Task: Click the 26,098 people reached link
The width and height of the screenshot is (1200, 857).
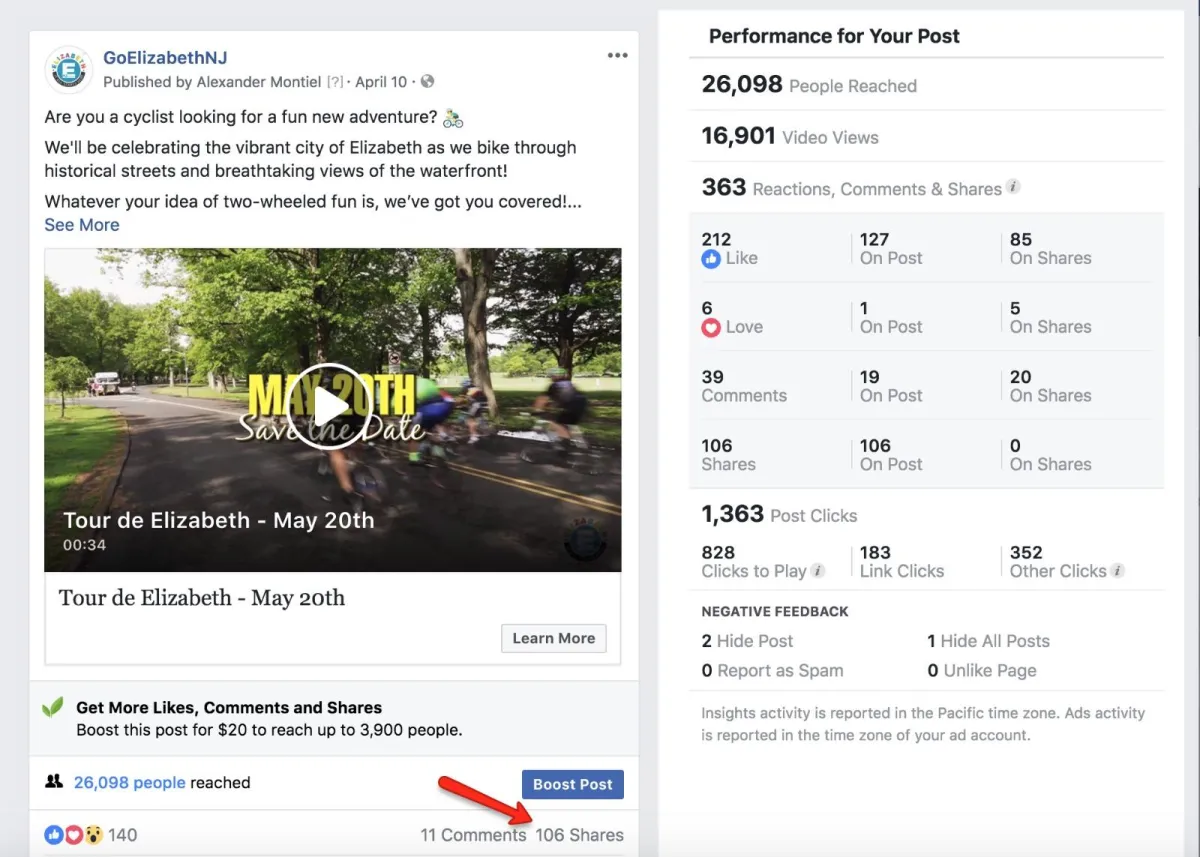Action: tap(129, 783)
